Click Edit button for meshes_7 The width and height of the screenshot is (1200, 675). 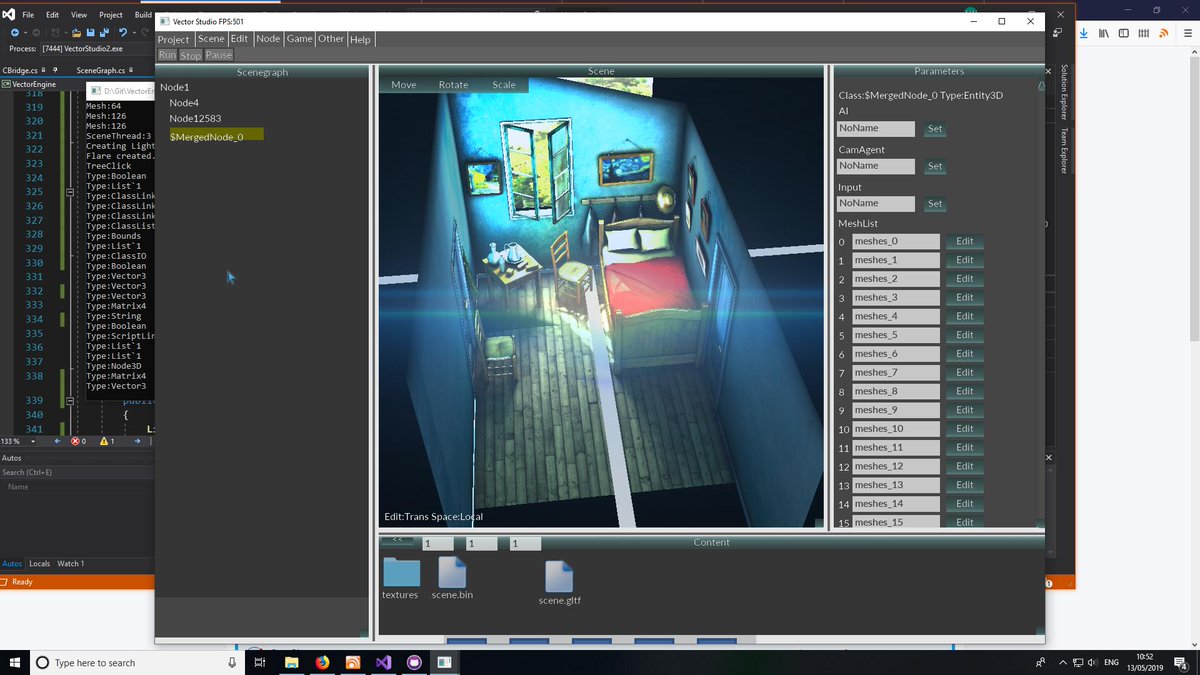click(x=965, y=373)
